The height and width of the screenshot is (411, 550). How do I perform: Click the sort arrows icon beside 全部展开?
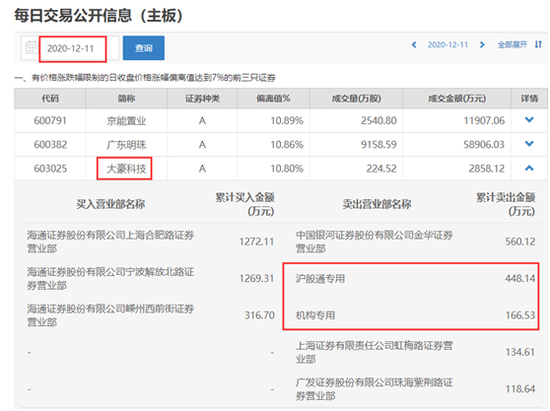(x=538, y=45)
